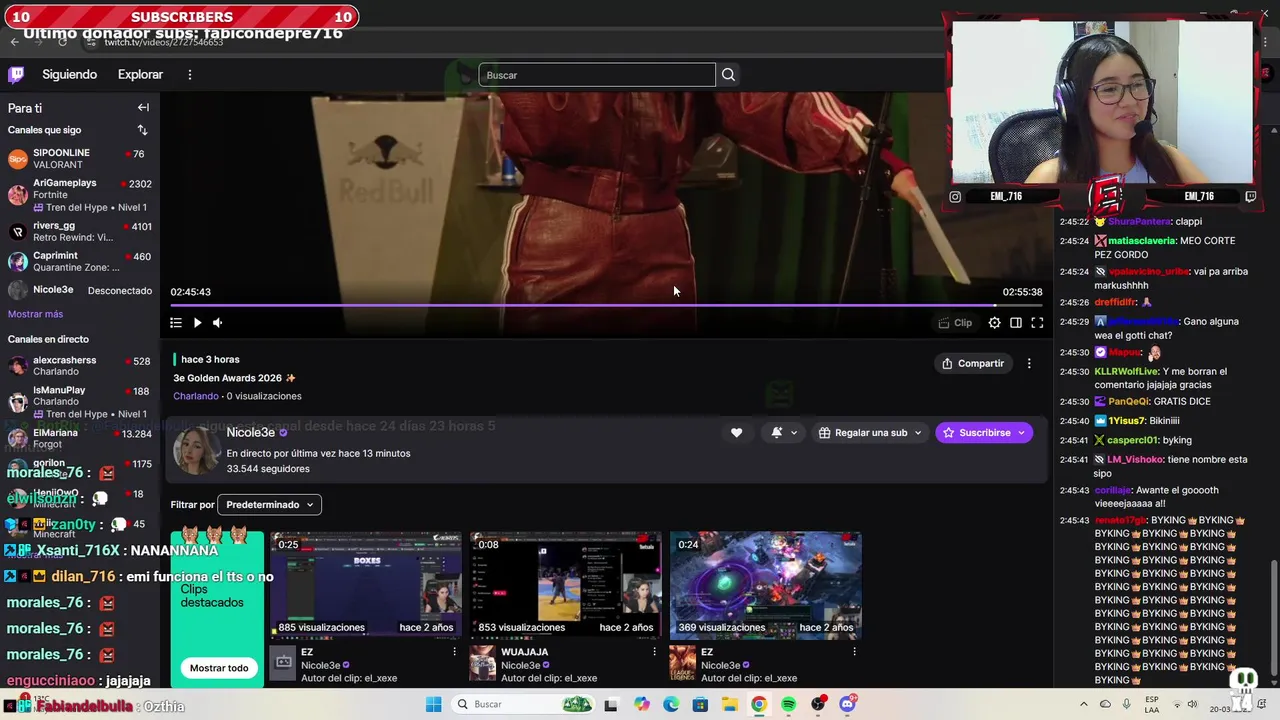Open the 0:25 EZ clip thumbnail
The image size is (1280, 720).
click(366, 586)
